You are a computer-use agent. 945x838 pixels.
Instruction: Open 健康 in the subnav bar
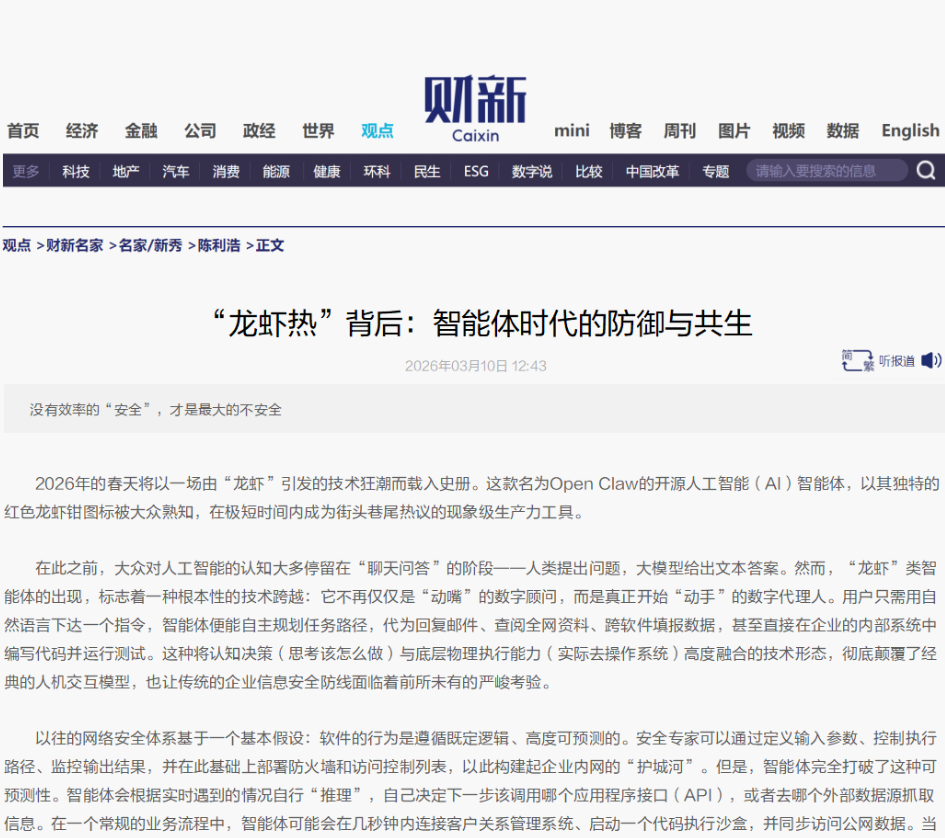[327, 172]
